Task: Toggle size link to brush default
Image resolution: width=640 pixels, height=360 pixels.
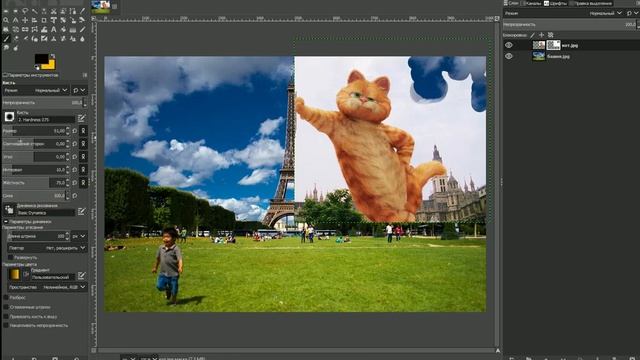Action: tap(83, 131)
